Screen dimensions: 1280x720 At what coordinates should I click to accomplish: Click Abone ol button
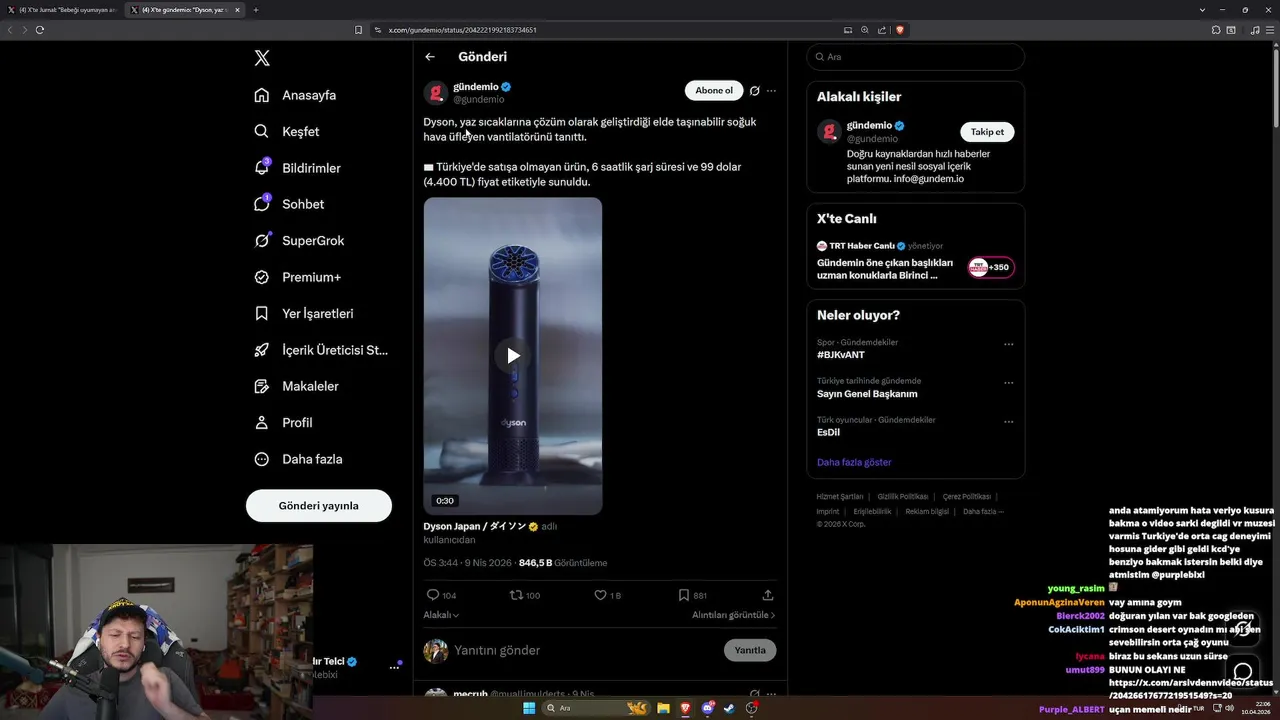pos(714,90)
